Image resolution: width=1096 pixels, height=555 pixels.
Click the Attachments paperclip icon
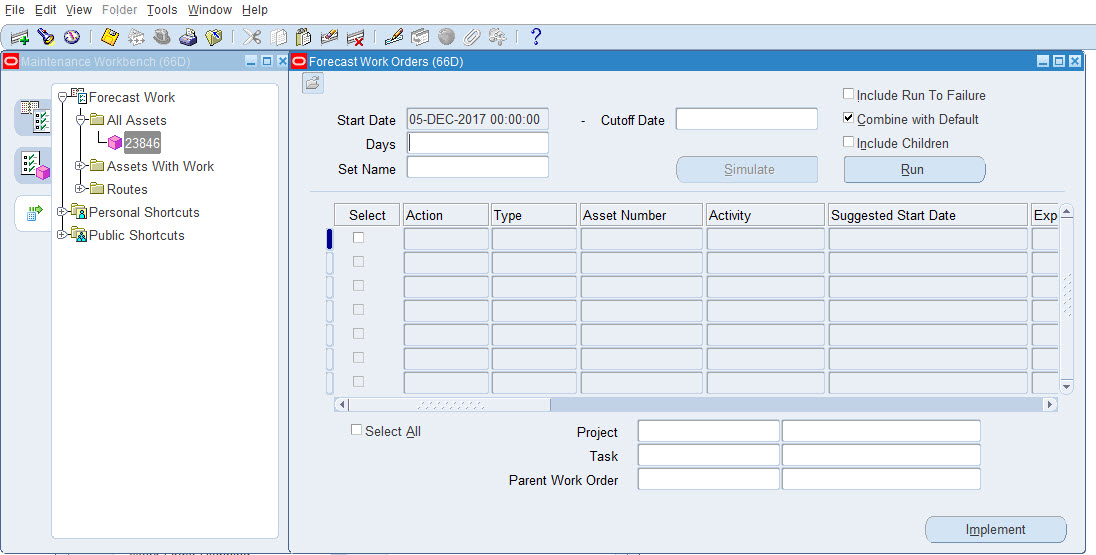click(472, 36)
